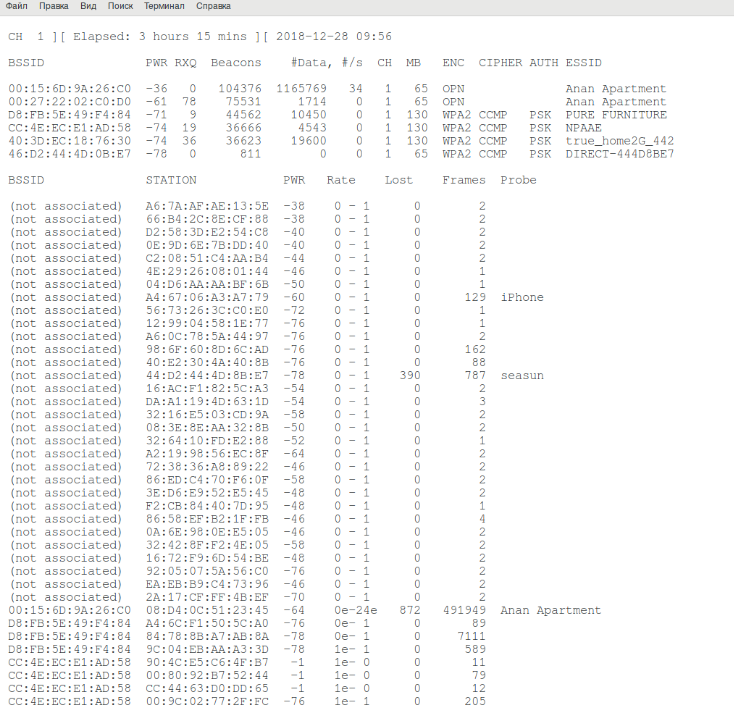Click the Frames value 491949

coord(464,610)
